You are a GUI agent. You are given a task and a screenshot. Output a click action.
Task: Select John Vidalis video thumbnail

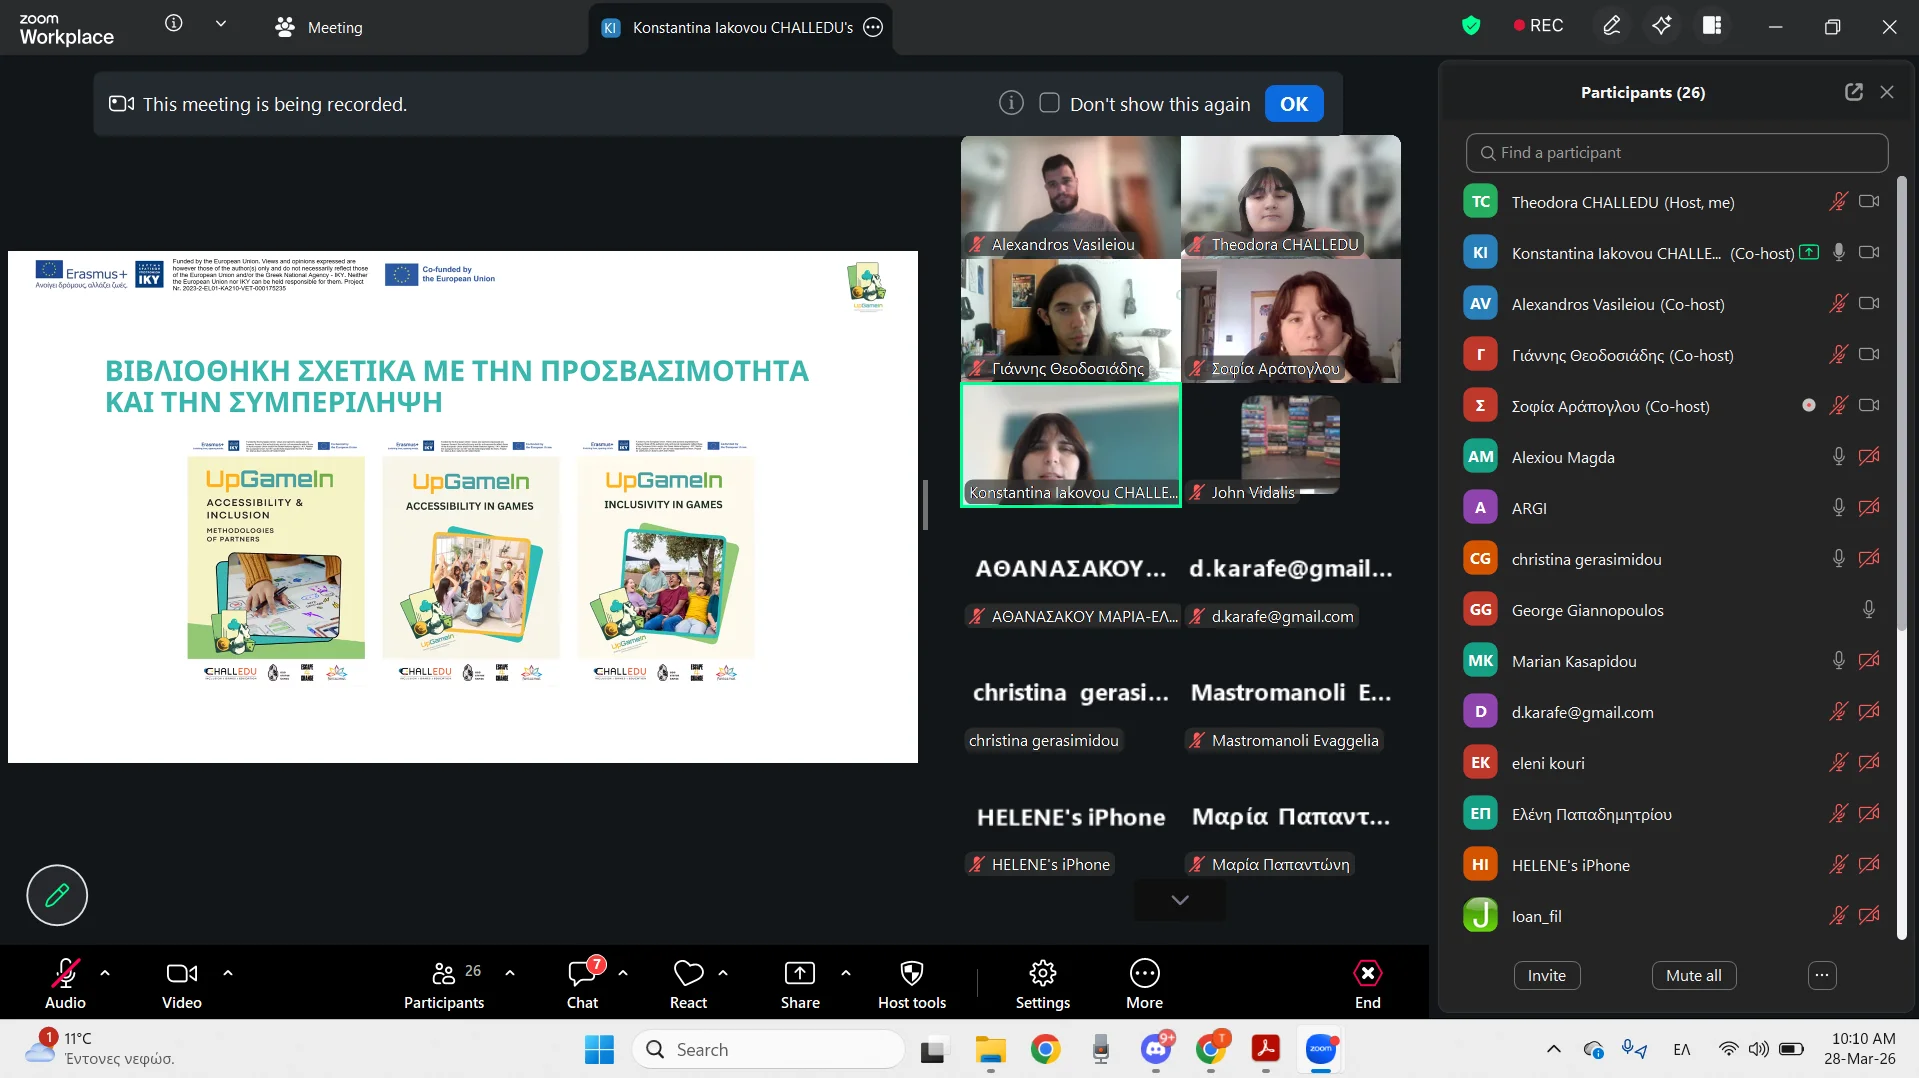point(1290,445)
